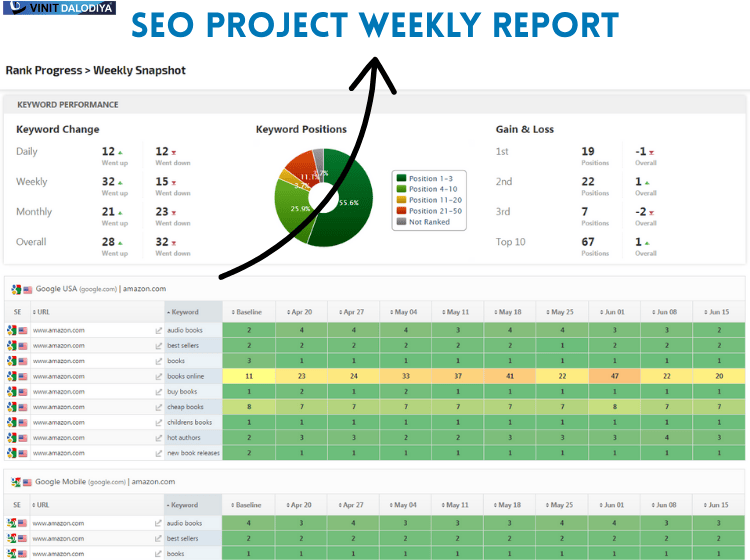Click the Weekly went down red arrow

pos(174,183)
